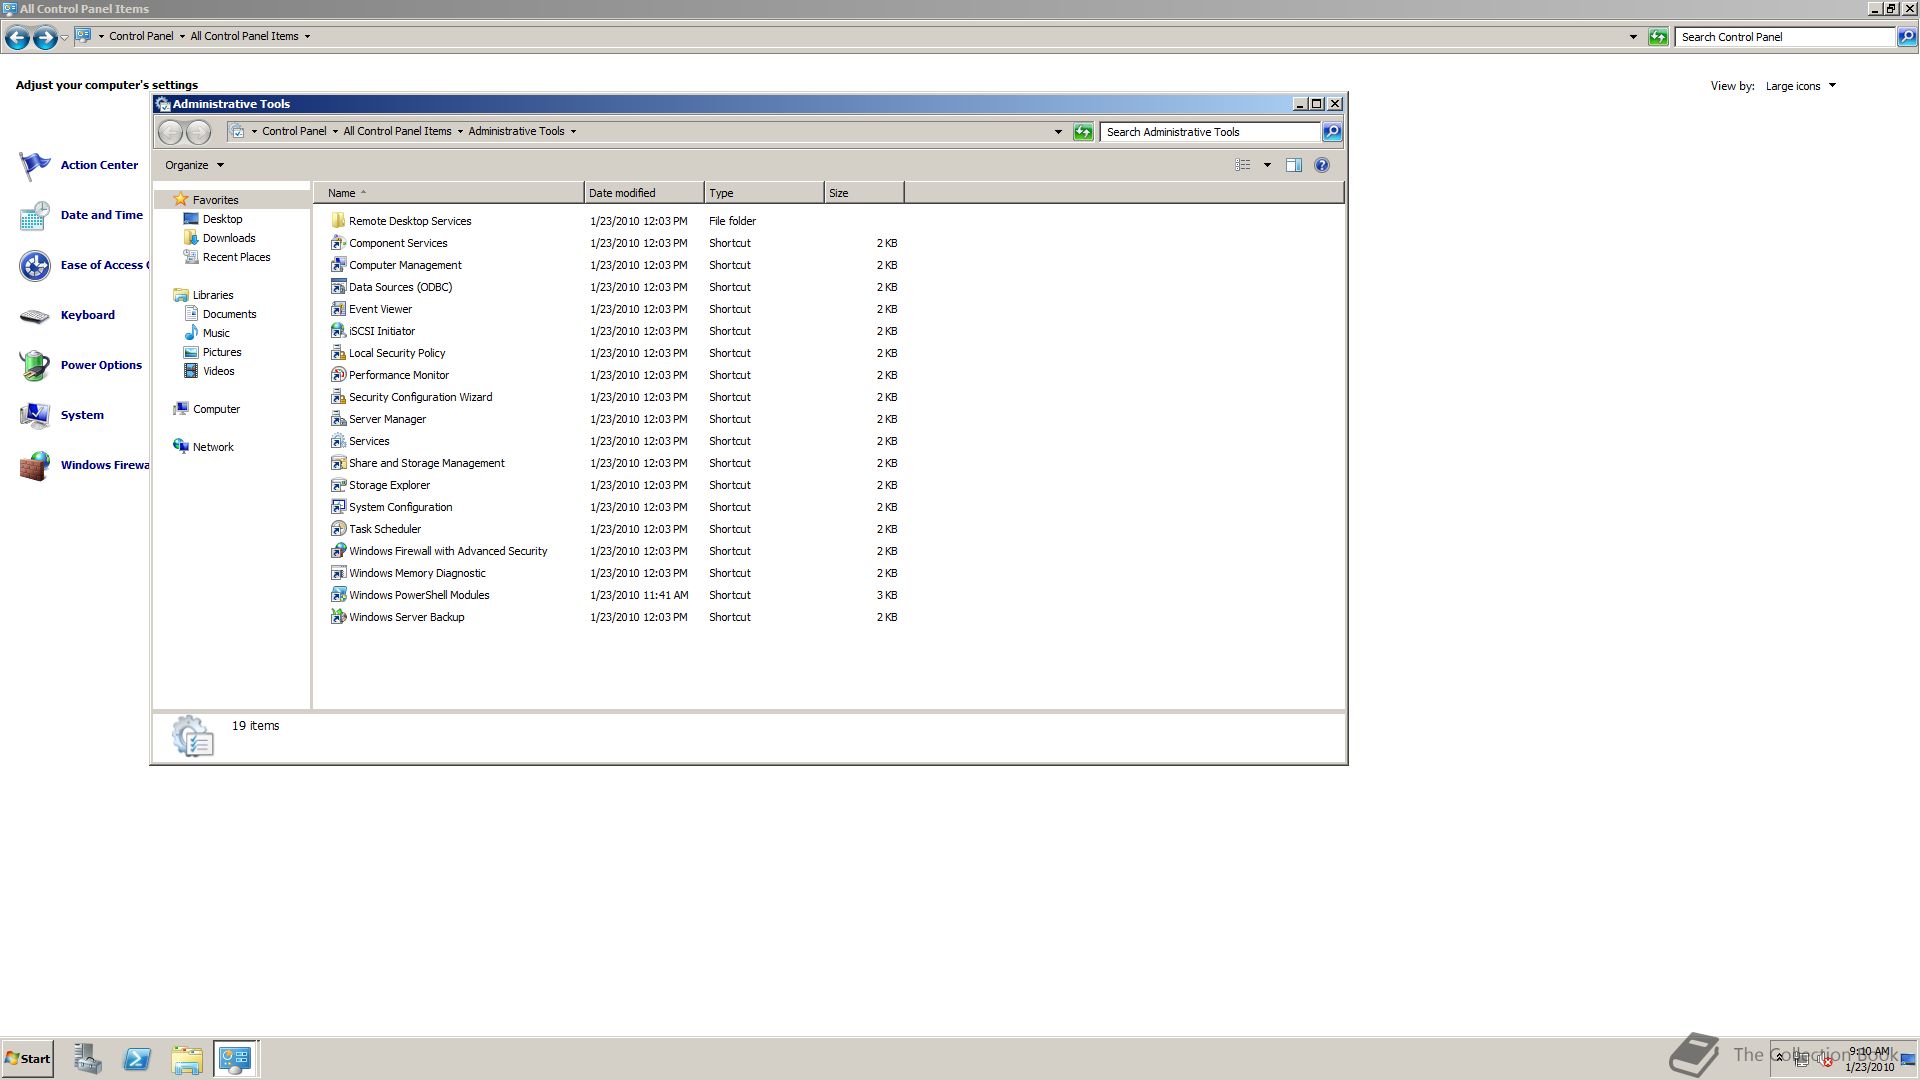Sort by the Date modified column header
The height and width of the screenshot is (1080, 1920).
(644, 193)
